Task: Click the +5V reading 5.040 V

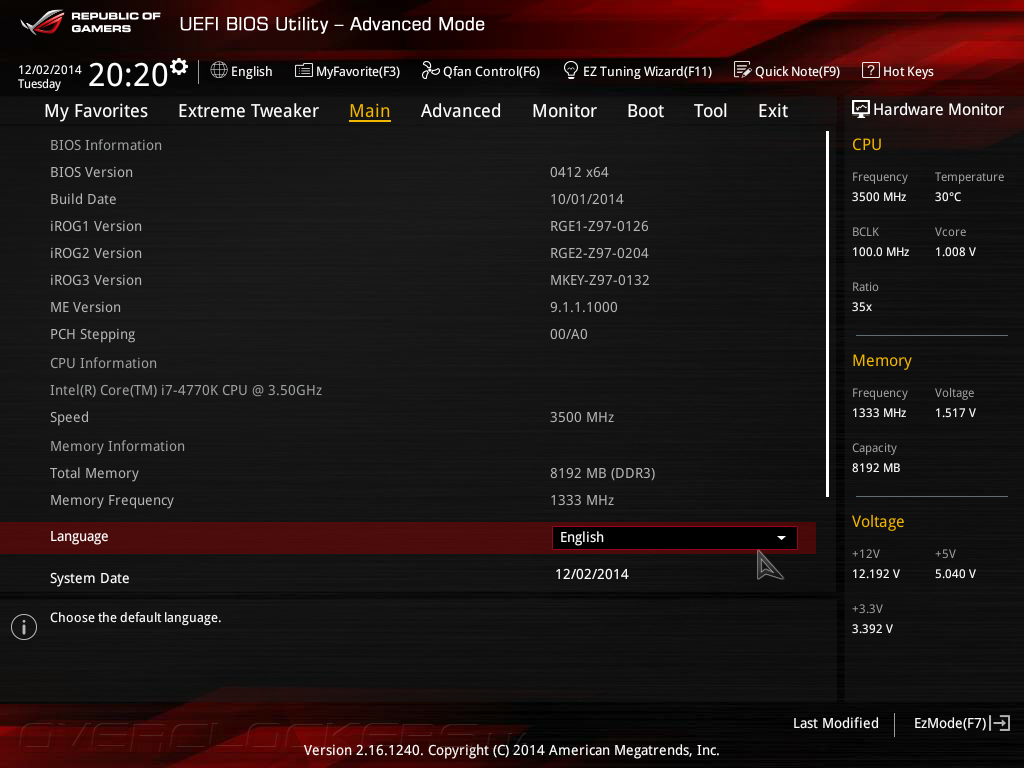Action: [x=955, y=573]
